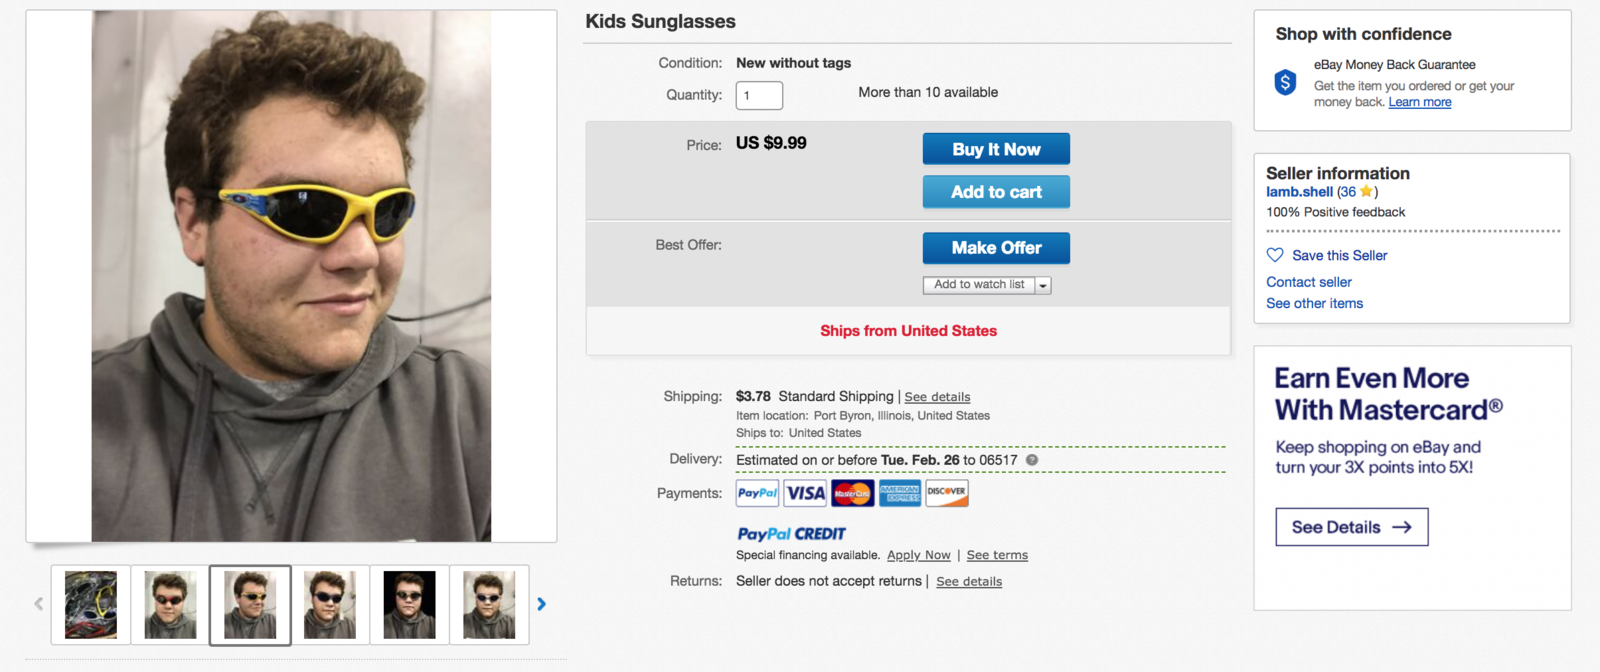Click the Mastercard payment icon

click(852, 493)
